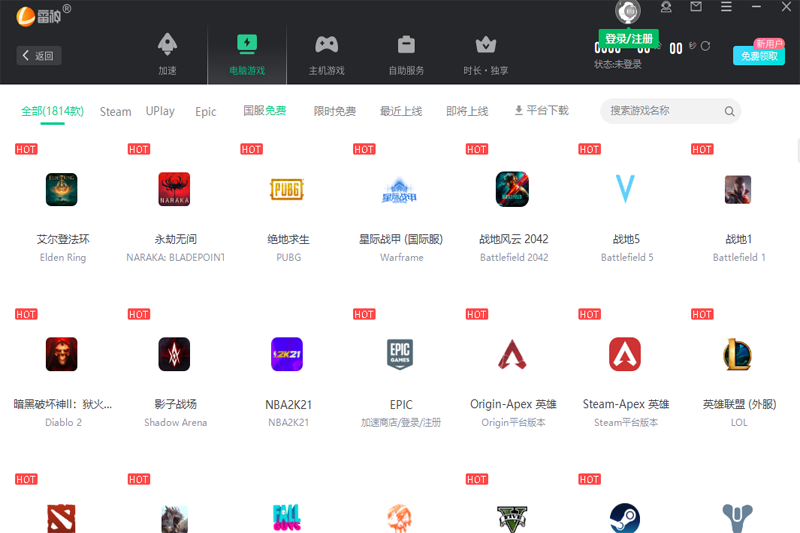
Task: Open the 时长·独享 crown tab
Action: (486, 54)
